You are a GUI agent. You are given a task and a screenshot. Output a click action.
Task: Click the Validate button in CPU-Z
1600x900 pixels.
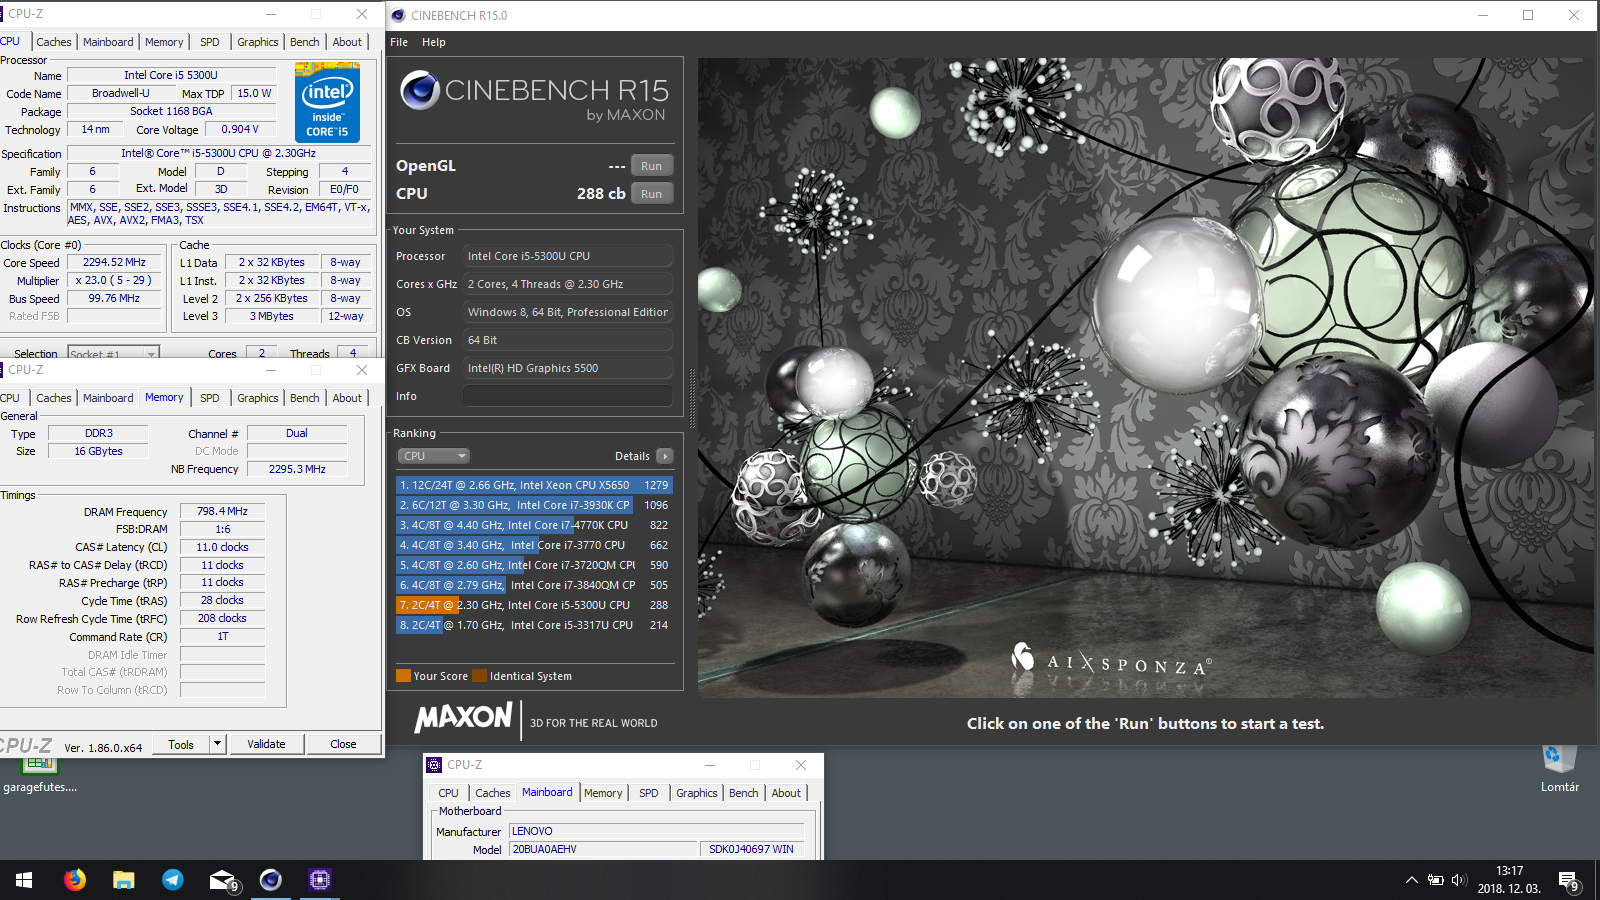tap(266, 744)
